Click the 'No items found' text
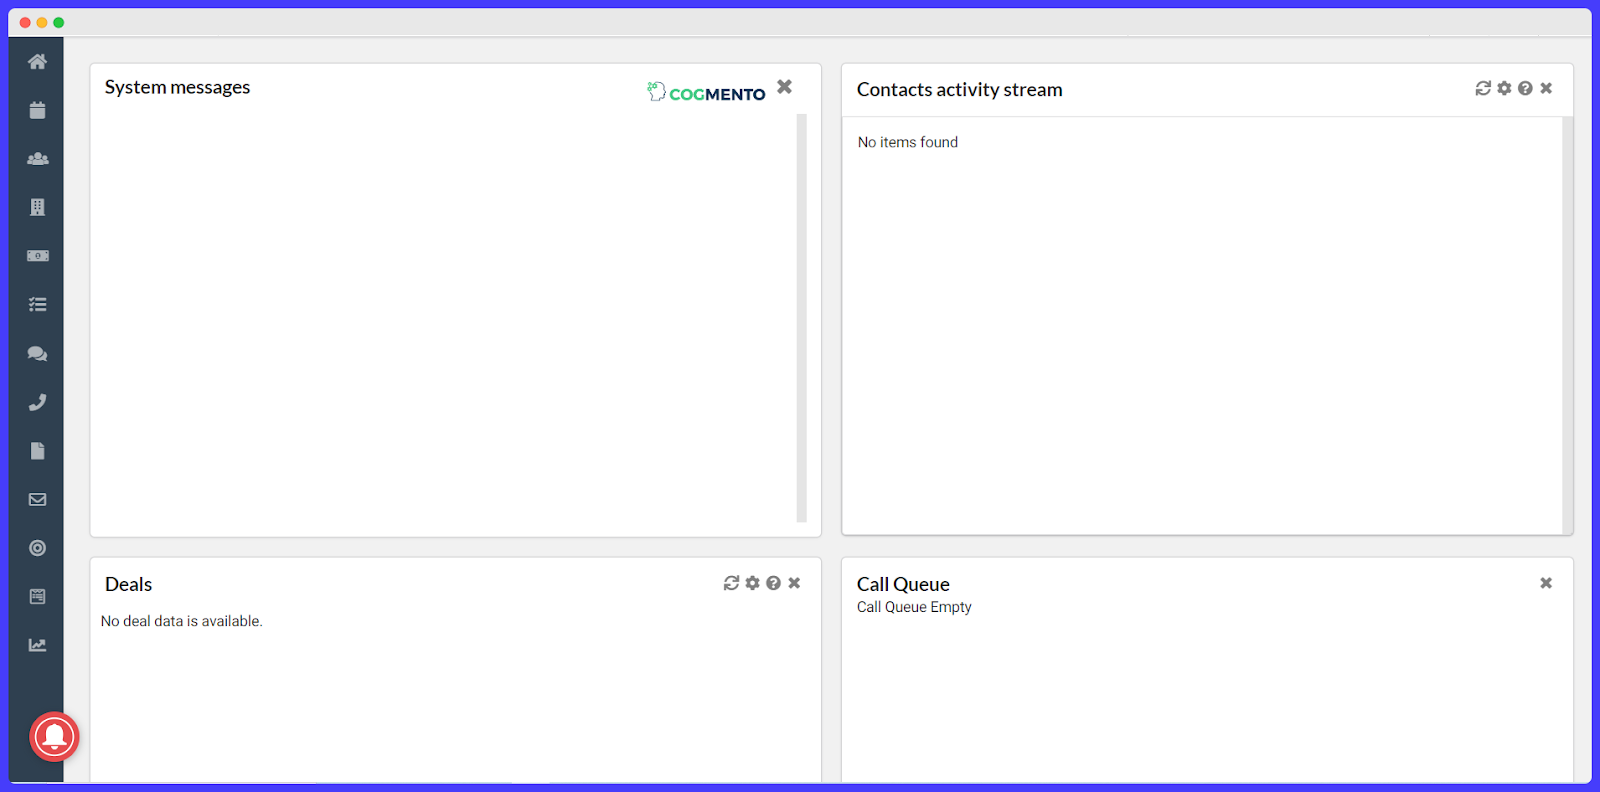The height and width of the screenshot is (792, 1600). point(908,142)
